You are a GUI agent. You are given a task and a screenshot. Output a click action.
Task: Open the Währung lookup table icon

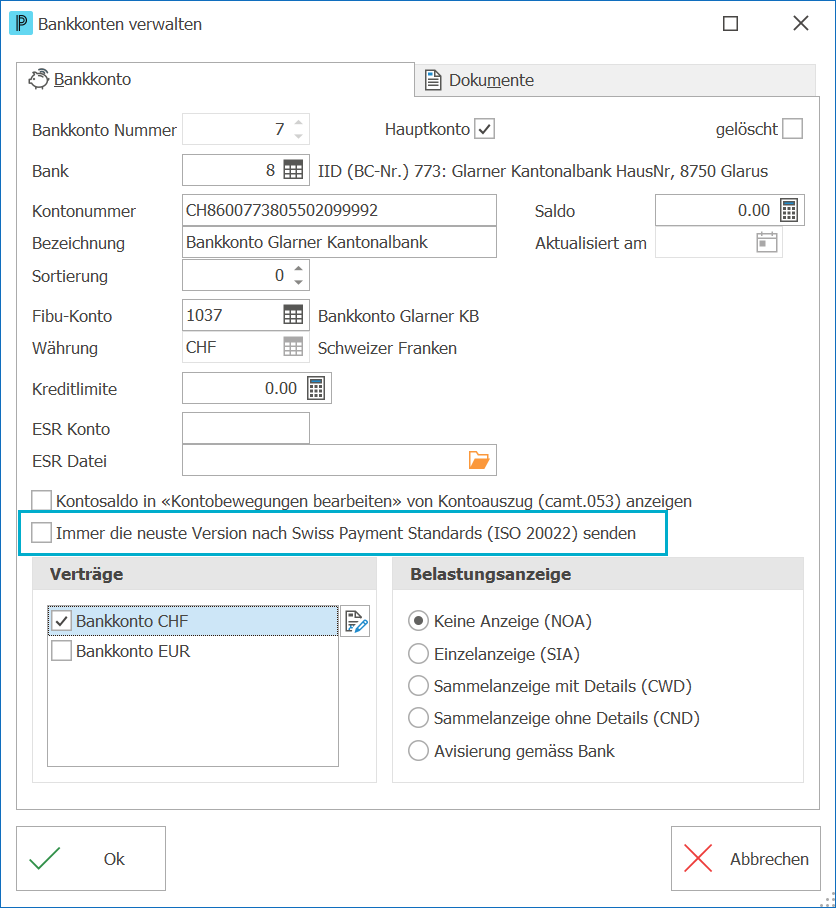(x=293, y=347)
